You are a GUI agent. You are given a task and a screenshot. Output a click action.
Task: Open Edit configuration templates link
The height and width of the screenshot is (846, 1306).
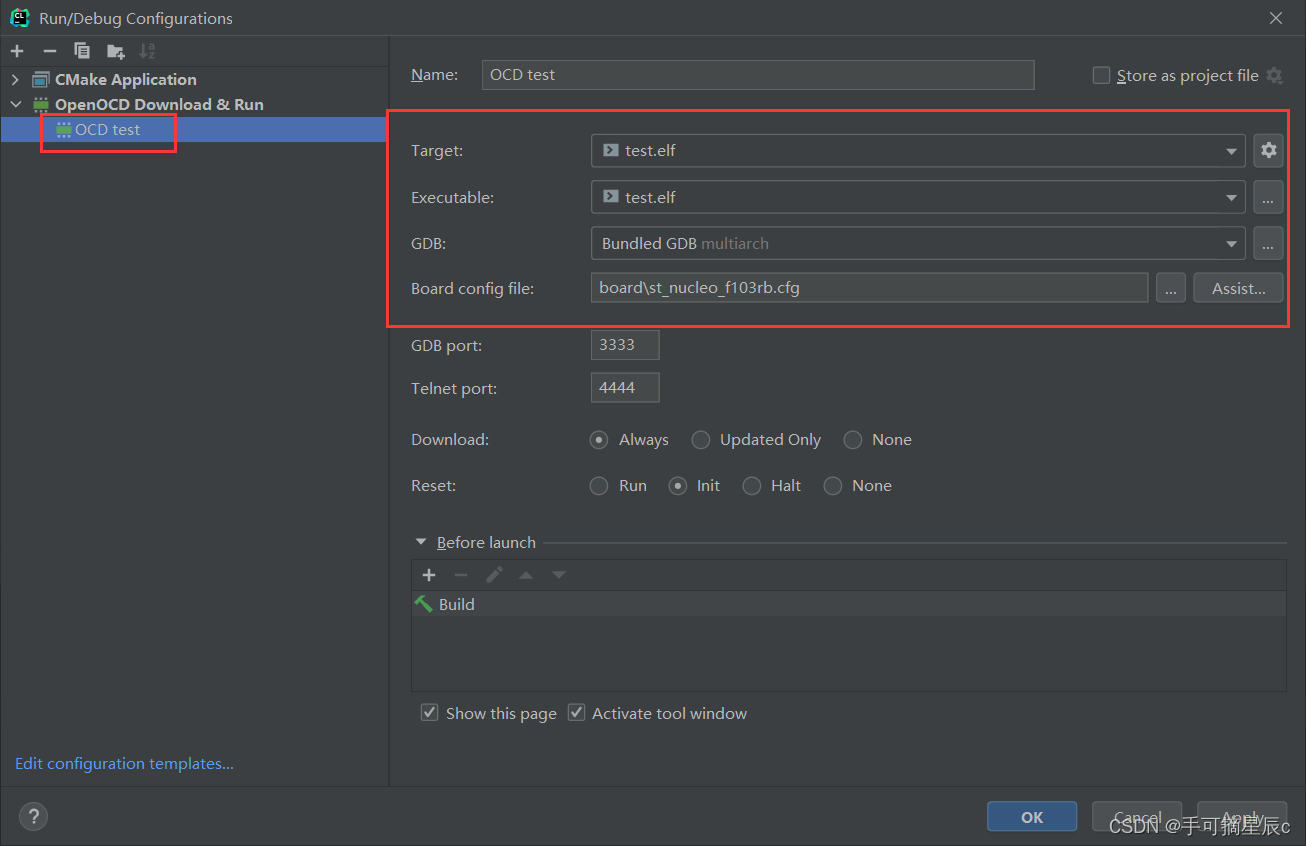tap(124, 763)
